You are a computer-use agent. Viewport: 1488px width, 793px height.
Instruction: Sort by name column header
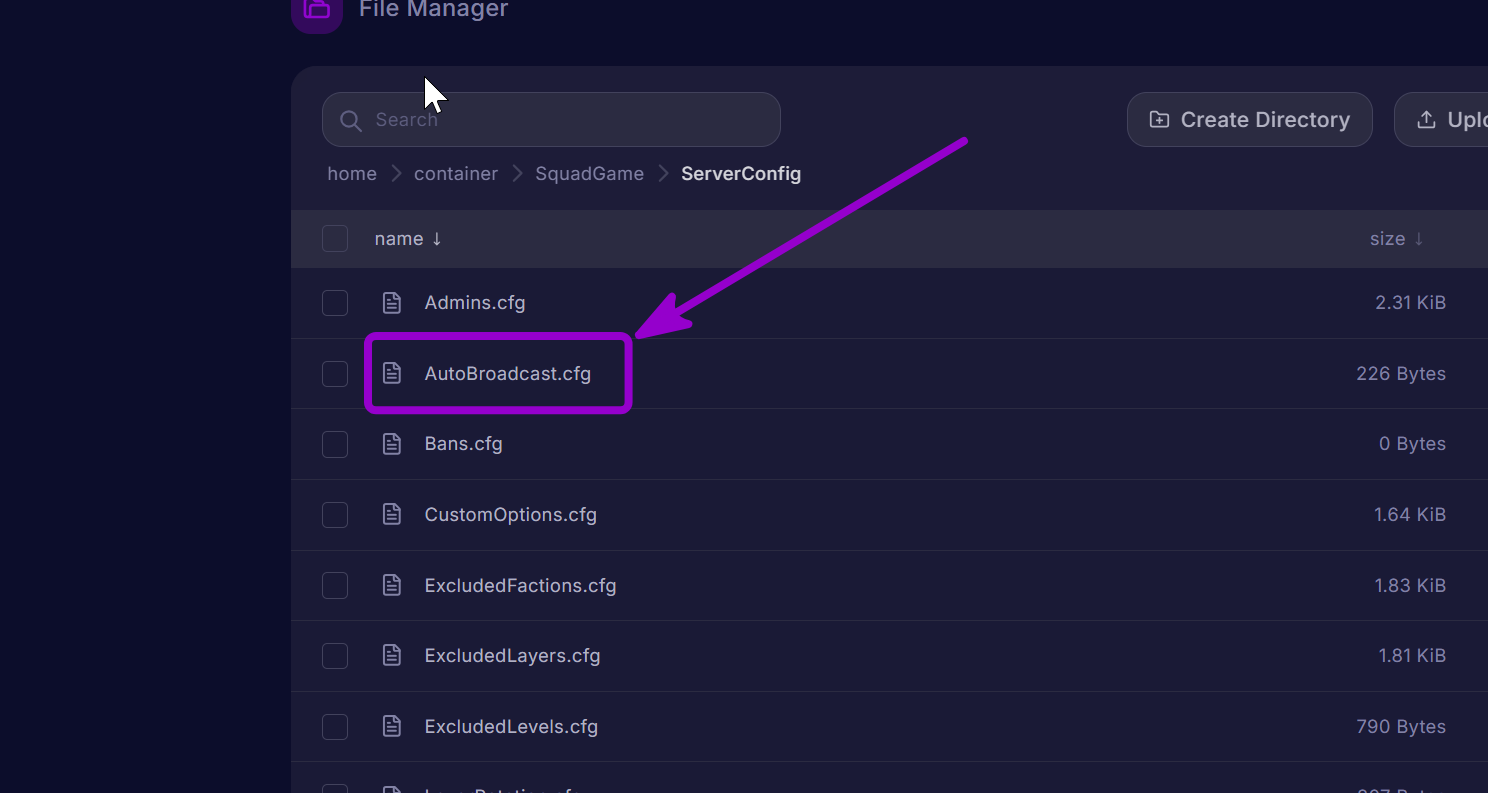coord(408,239)
